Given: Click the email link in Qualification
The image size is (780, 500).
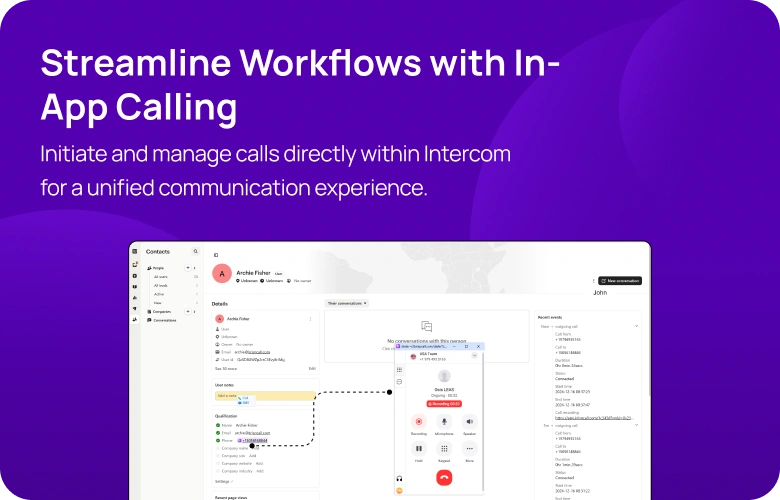Looking at the screenshot, I should (x=252, y=433).
